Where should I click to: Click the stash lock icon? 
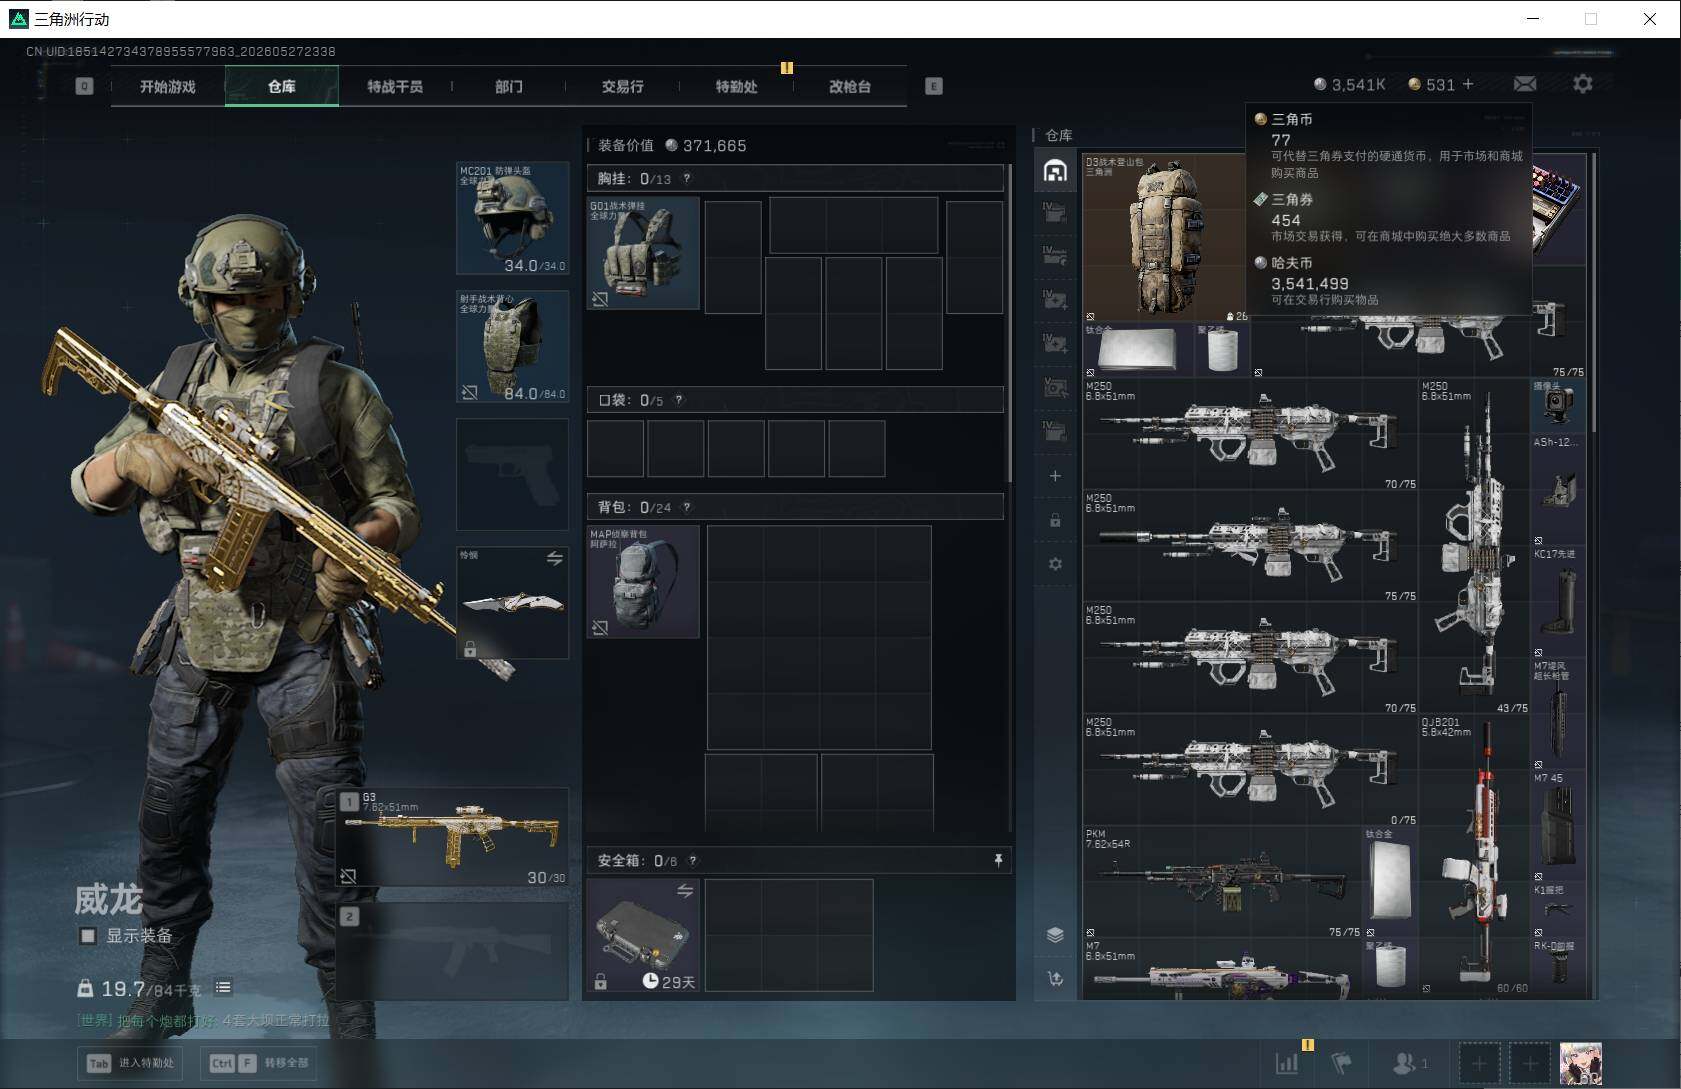tap(1055, 520)
